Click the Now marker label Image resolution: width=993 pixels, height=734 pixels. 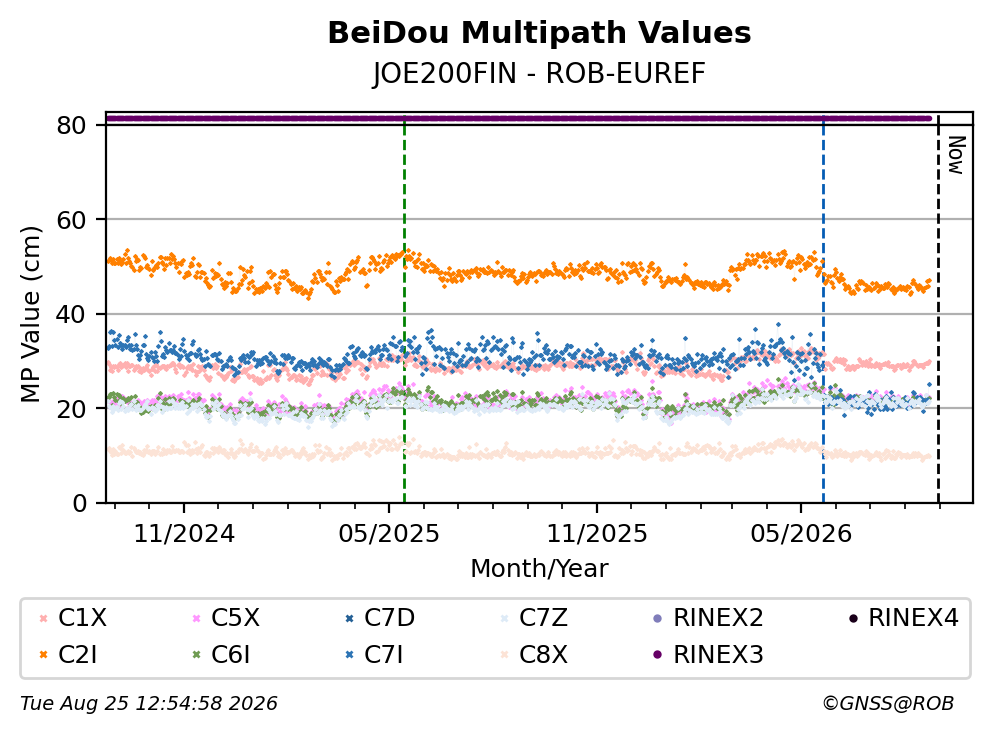[x=956, y=155]
